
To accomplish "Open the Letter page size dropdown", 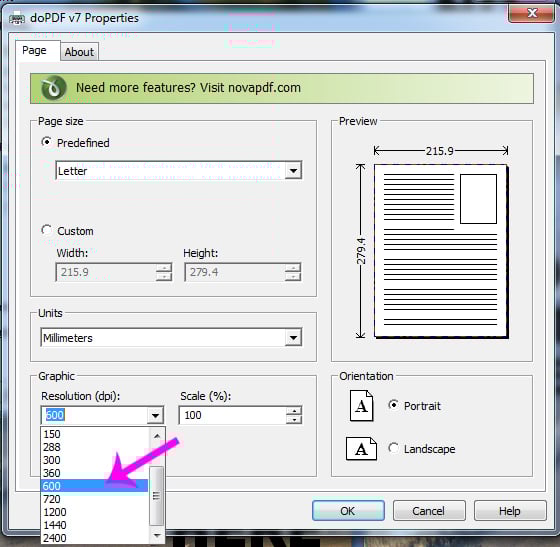I will 293,171.
